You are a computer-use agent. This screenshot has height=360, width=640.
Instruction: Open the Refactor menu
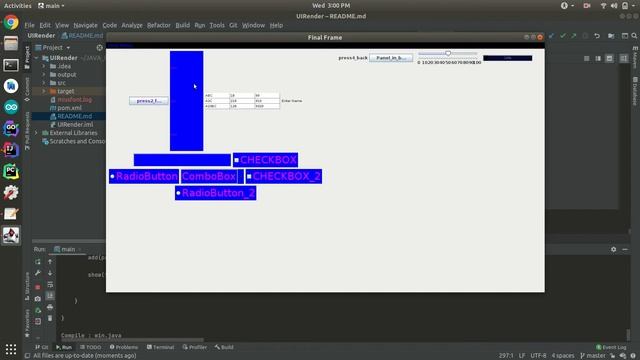pos(159,25)
